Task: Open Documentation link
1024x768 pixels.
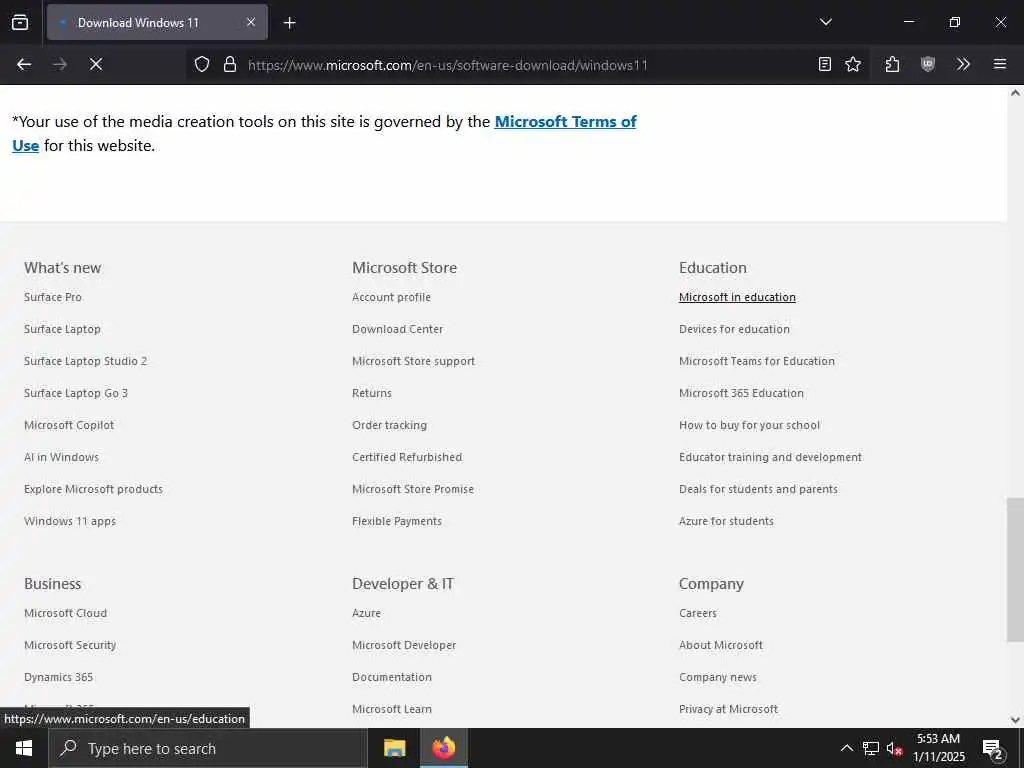Action: (392, 677)
